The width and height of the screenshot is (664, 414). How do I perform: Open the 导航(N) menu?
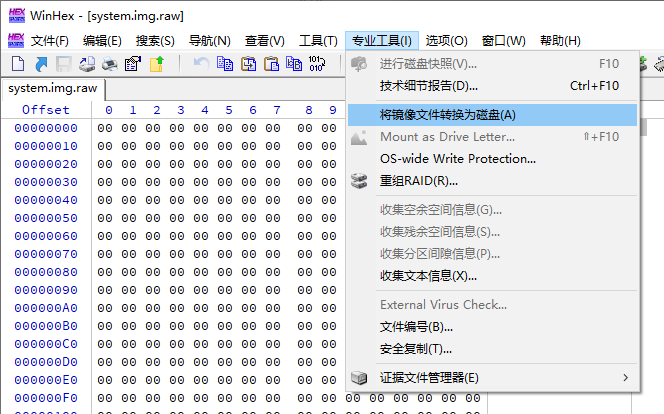(210, 41)
